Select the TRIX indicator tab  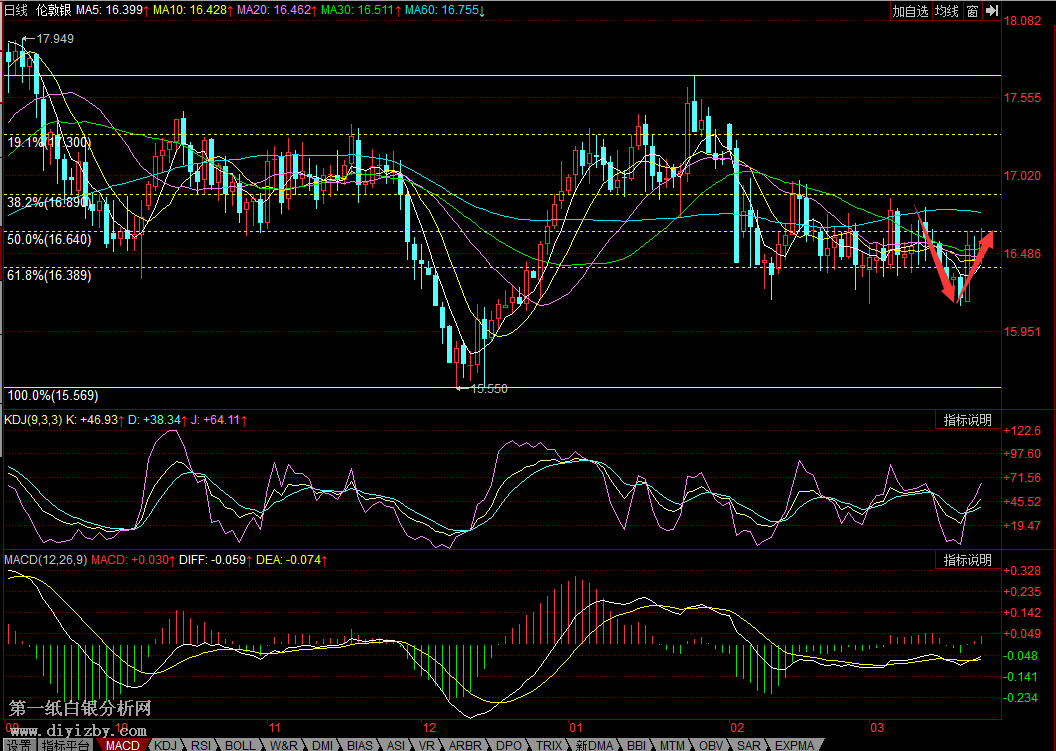[549, 745]
